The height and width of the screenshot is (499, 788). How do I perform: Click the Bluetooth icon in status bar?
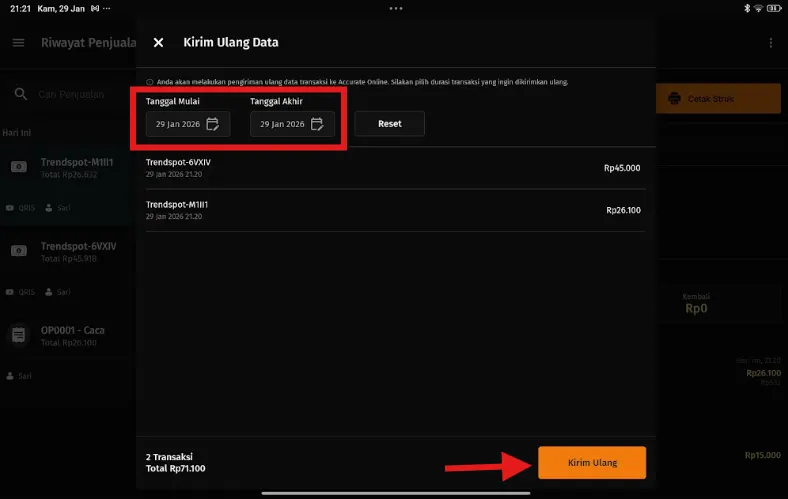click(x=747, y=8)
